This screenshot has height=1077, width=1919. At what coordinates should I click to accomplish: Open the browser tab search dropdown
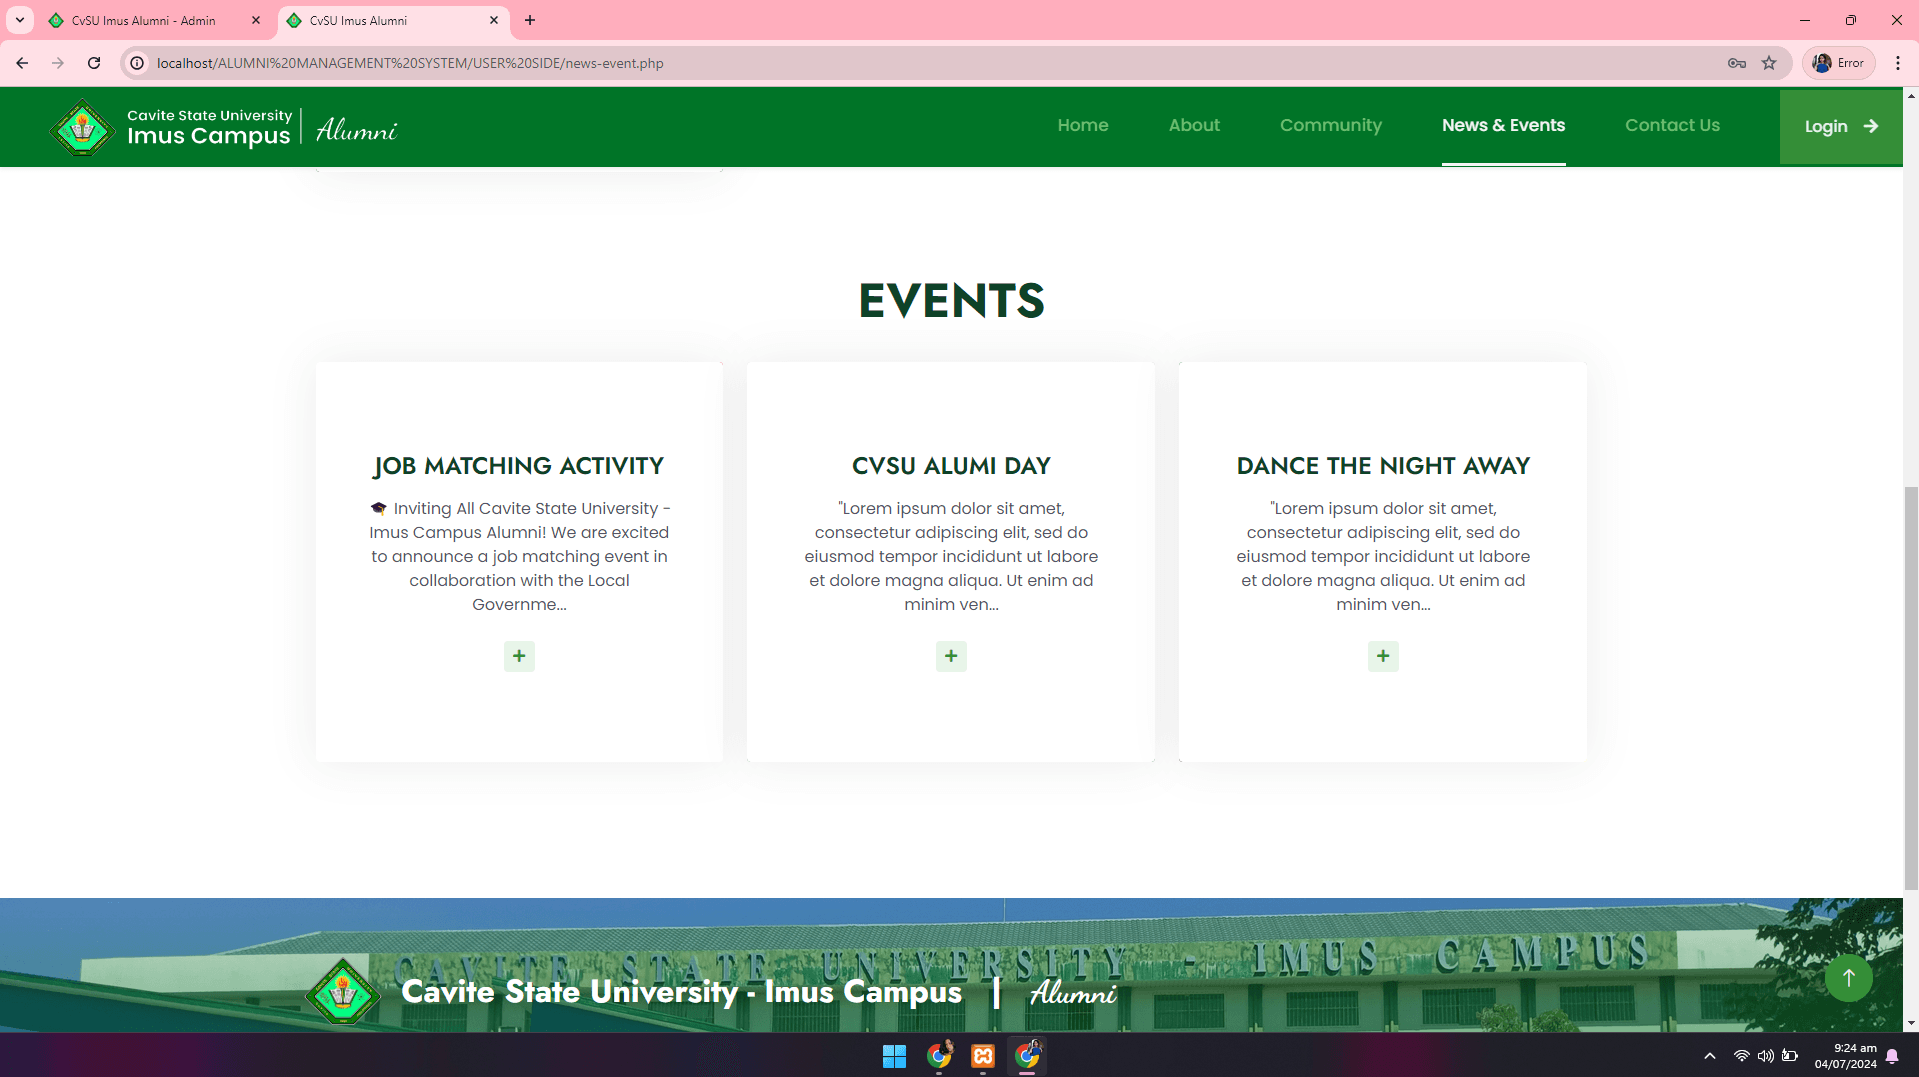(19, 20)
